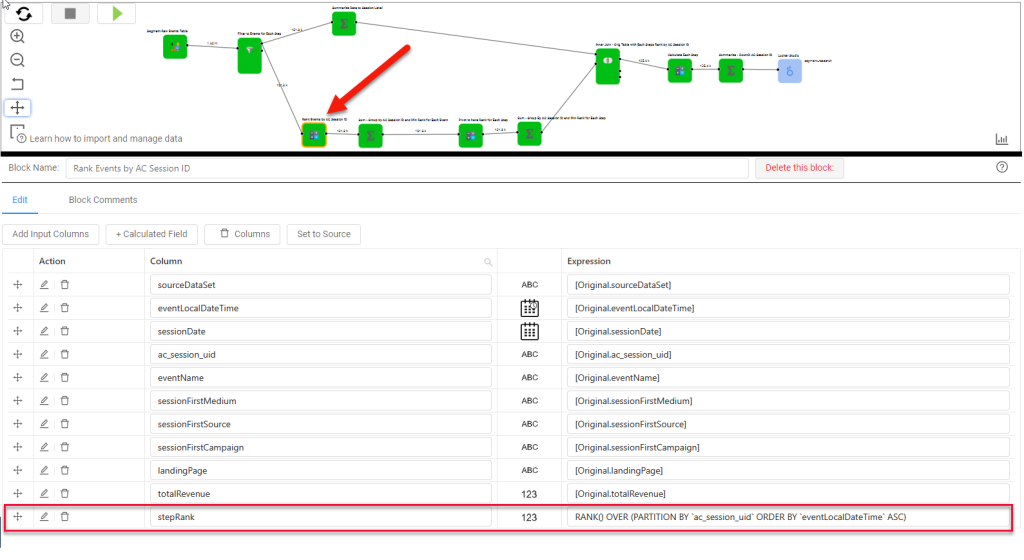The height and width of the screenshot is (560, 1024).
Task: Delete the ac_session_uid column row
Action: (65, 354)
